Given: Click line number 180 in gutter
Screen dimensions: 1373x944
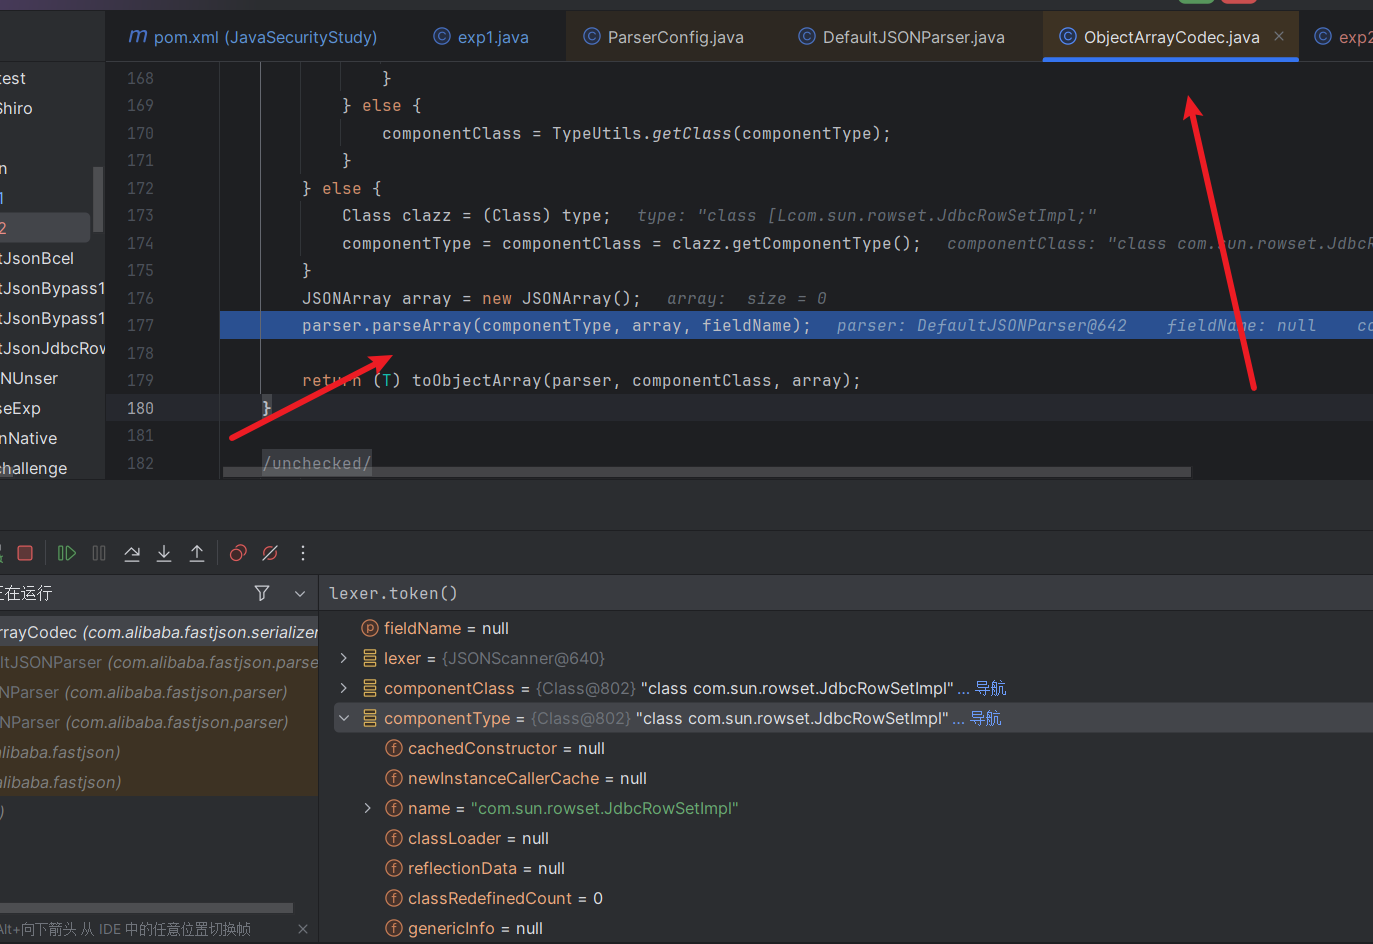Looking at the screenshot, I should [x=141, y=408].
